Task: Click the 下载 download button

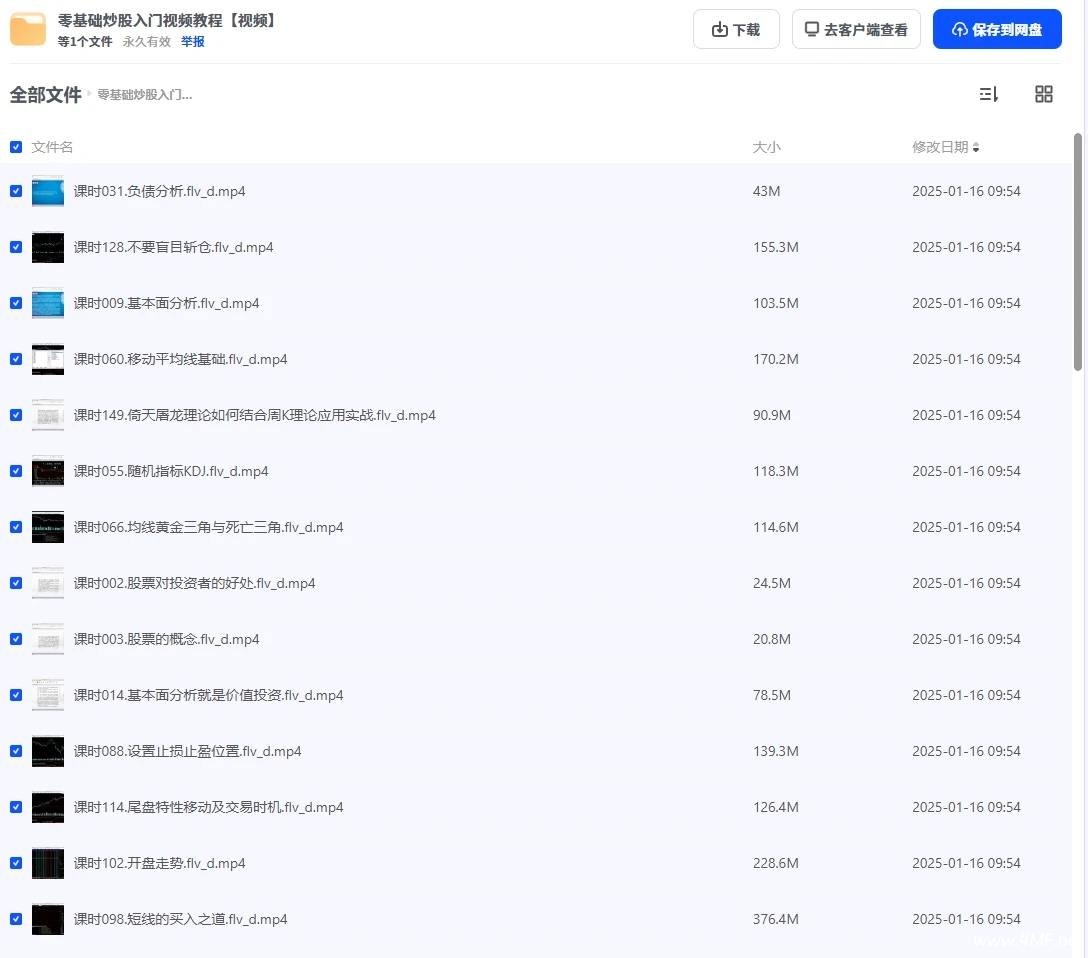Action: tap(735, 30)
